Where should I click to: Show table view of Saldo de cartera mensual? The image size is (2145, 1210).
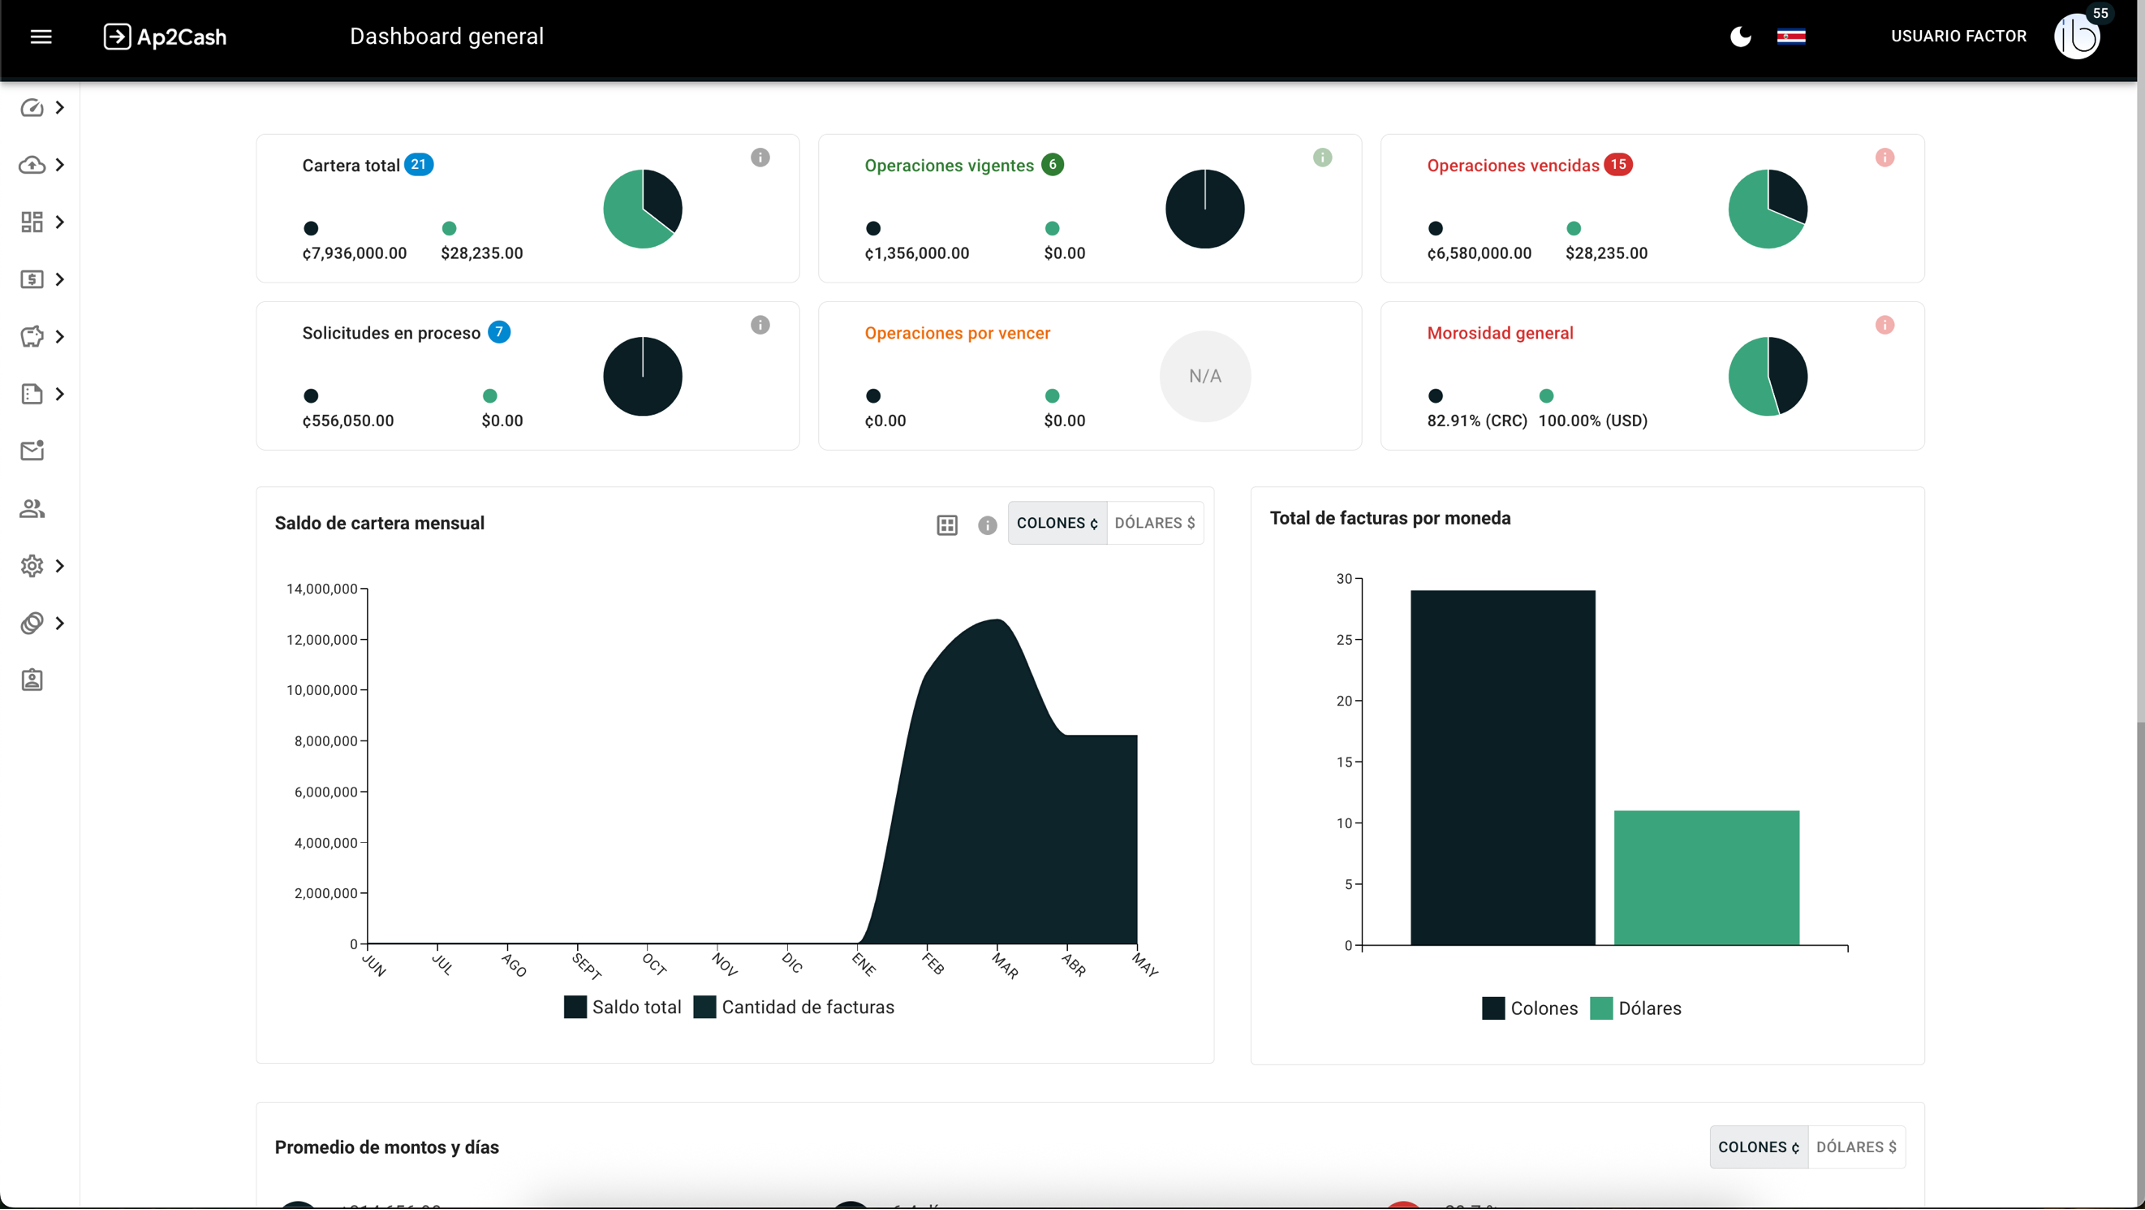(x=946, y=525)
